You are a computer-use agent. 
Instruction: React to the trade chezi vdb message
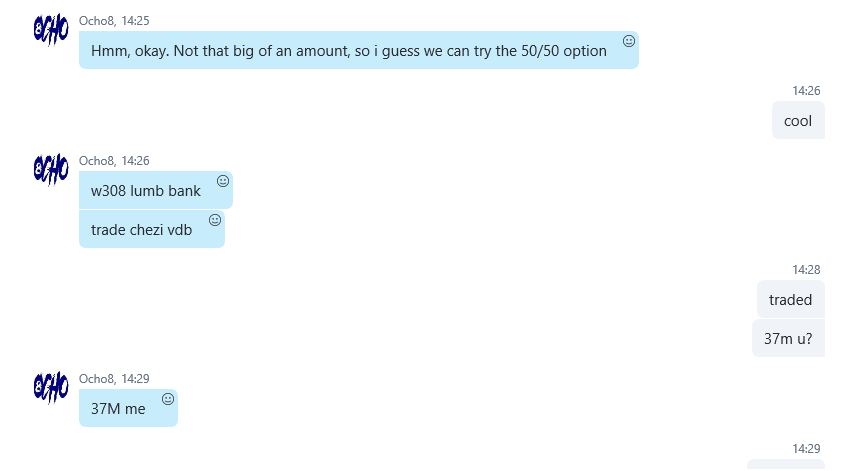(215, 220)
